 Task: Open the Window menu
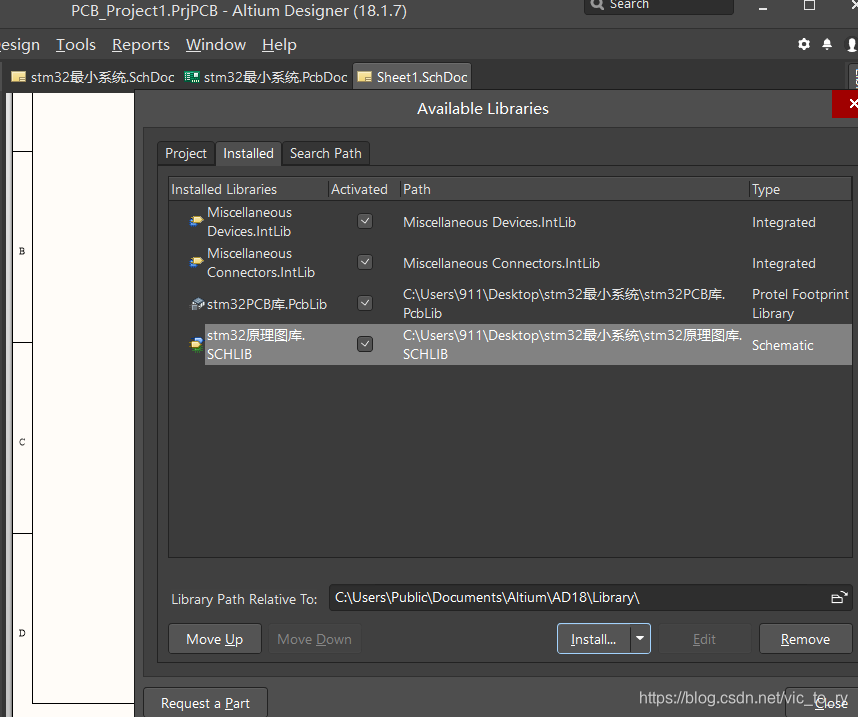tap(216, 45)
